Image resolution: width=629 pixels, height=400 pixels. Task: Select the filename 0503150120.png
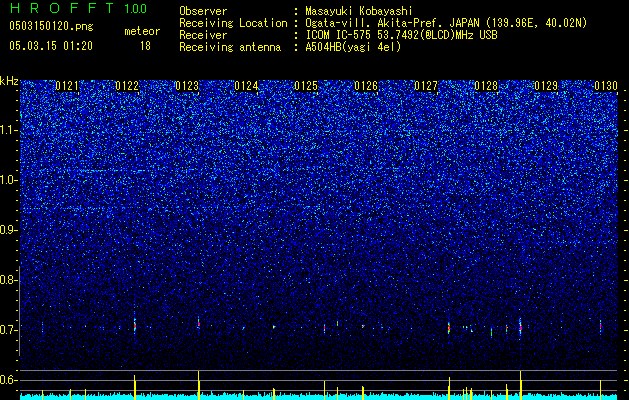pos(51,27)
